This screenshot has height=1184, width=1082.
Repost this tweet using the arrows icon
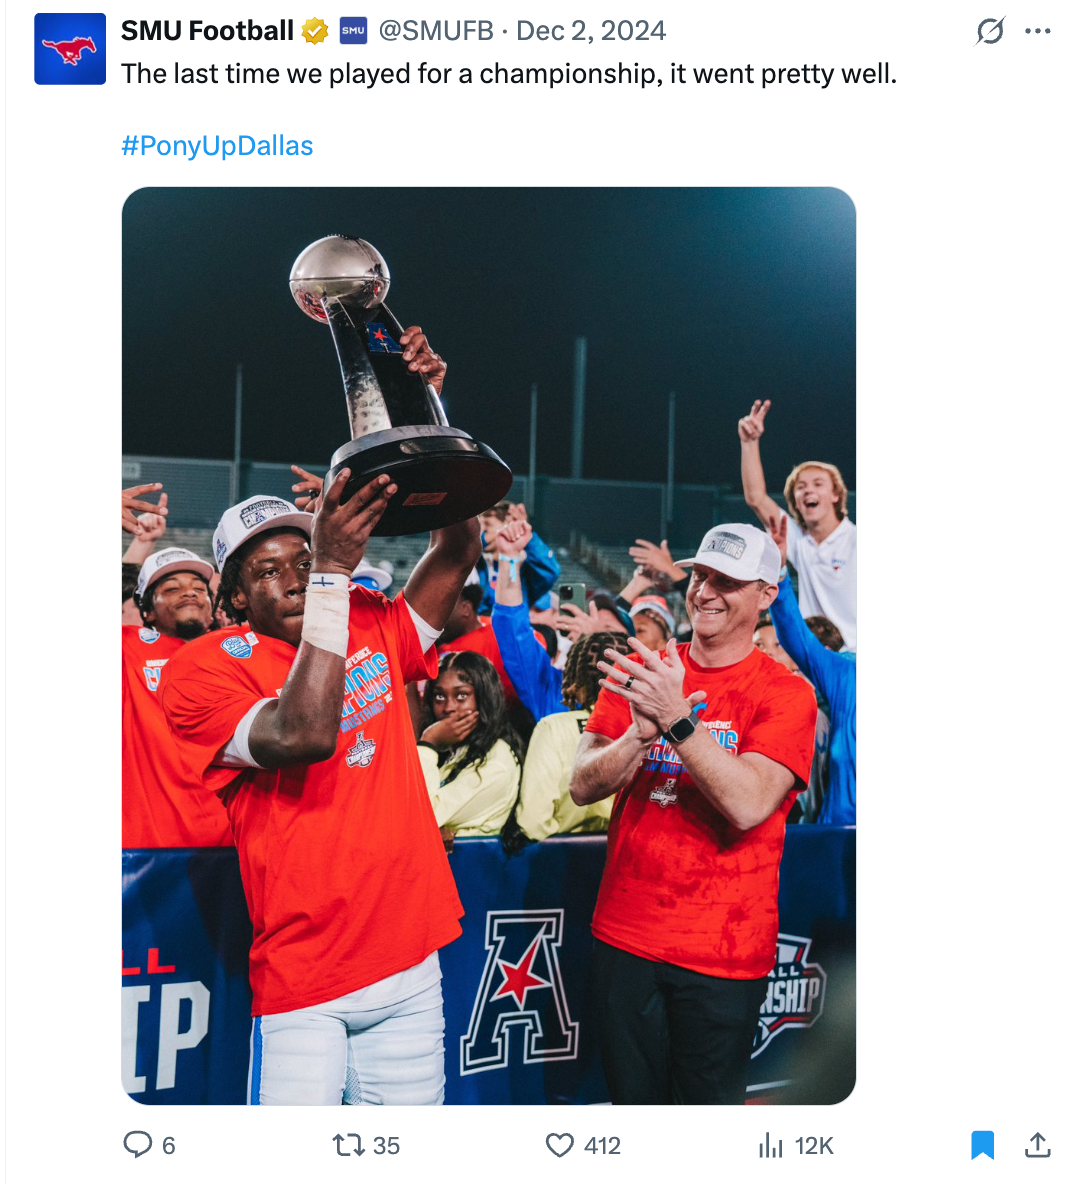(x=348, y=1144)
